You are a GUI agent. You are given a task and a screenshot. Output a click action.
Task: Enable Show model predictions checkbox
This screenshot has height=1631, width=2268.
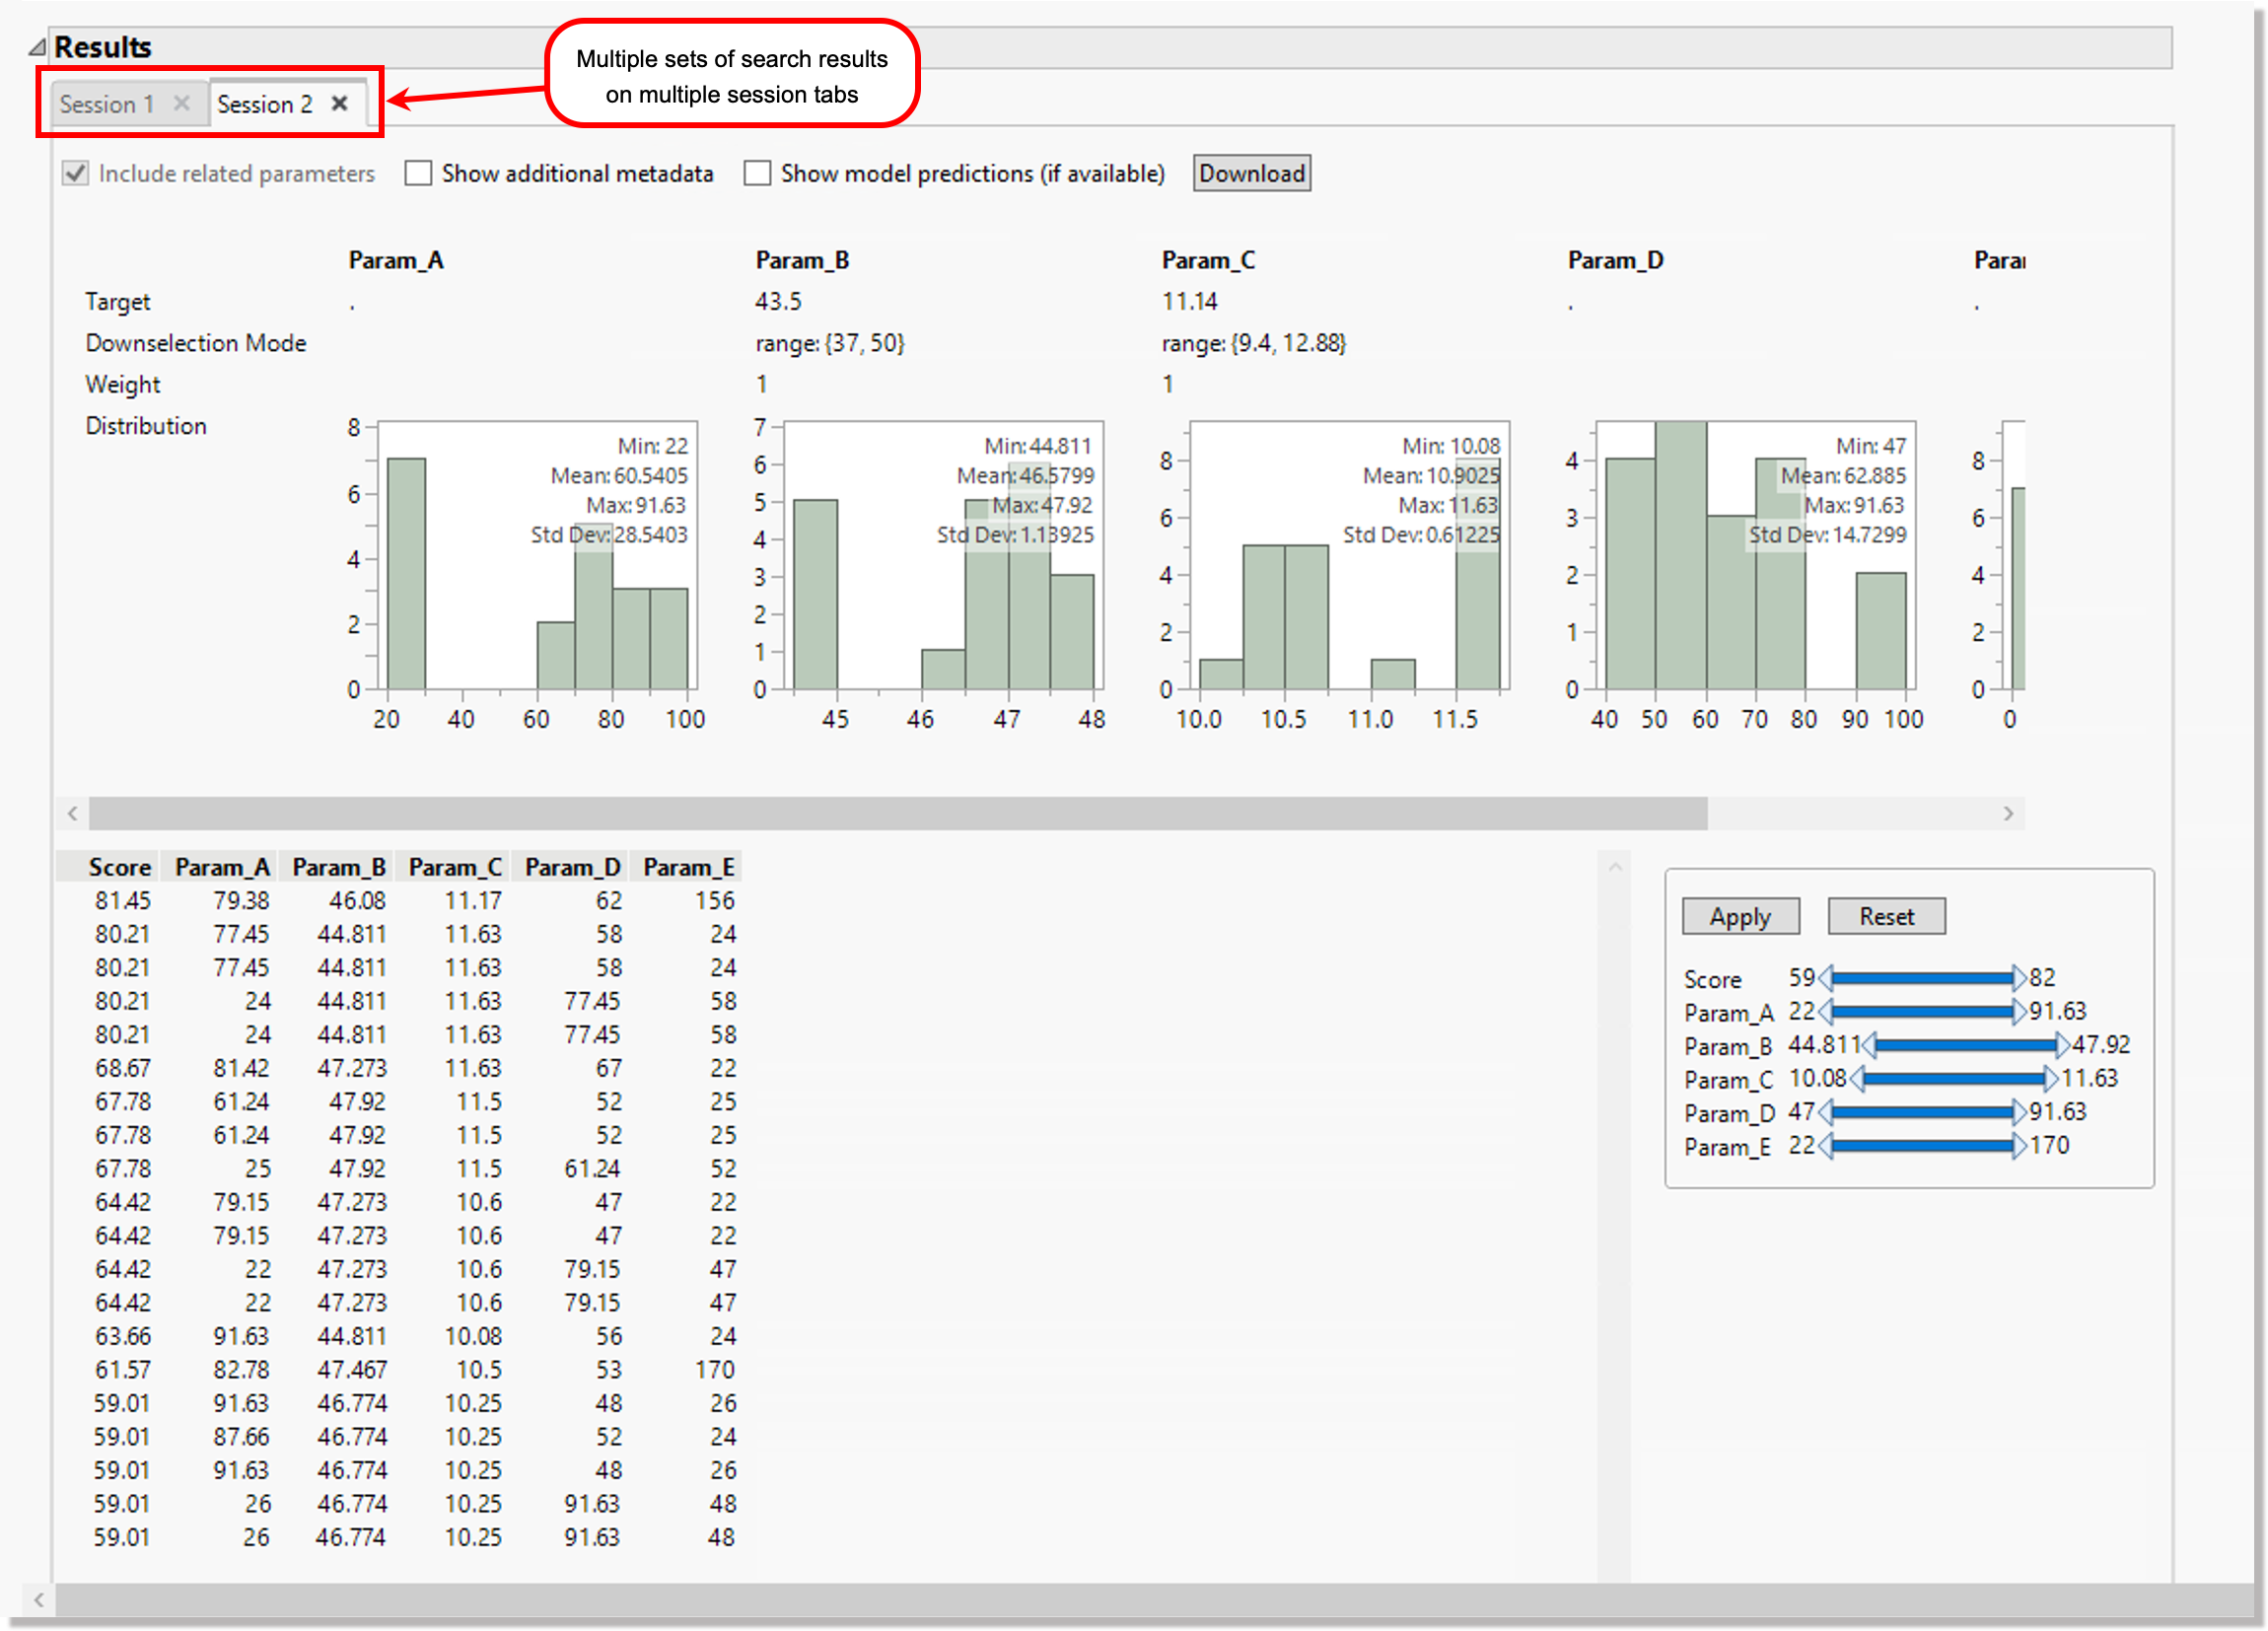click(x=757, y=173)
